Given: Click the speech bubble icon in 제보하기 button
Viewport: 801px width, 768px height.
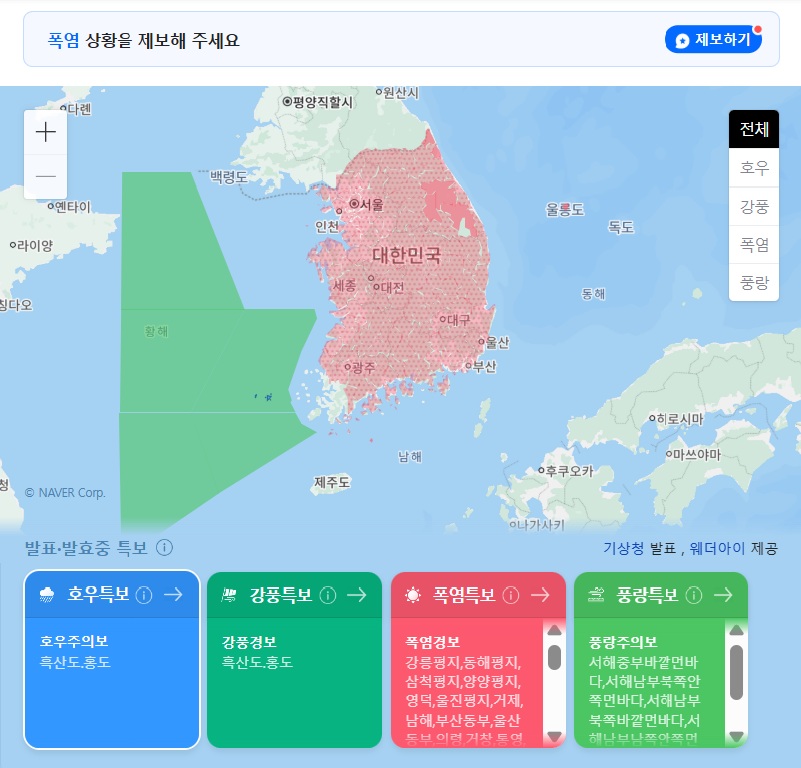Looking at the screenshot, I should [x=681, y=40].
